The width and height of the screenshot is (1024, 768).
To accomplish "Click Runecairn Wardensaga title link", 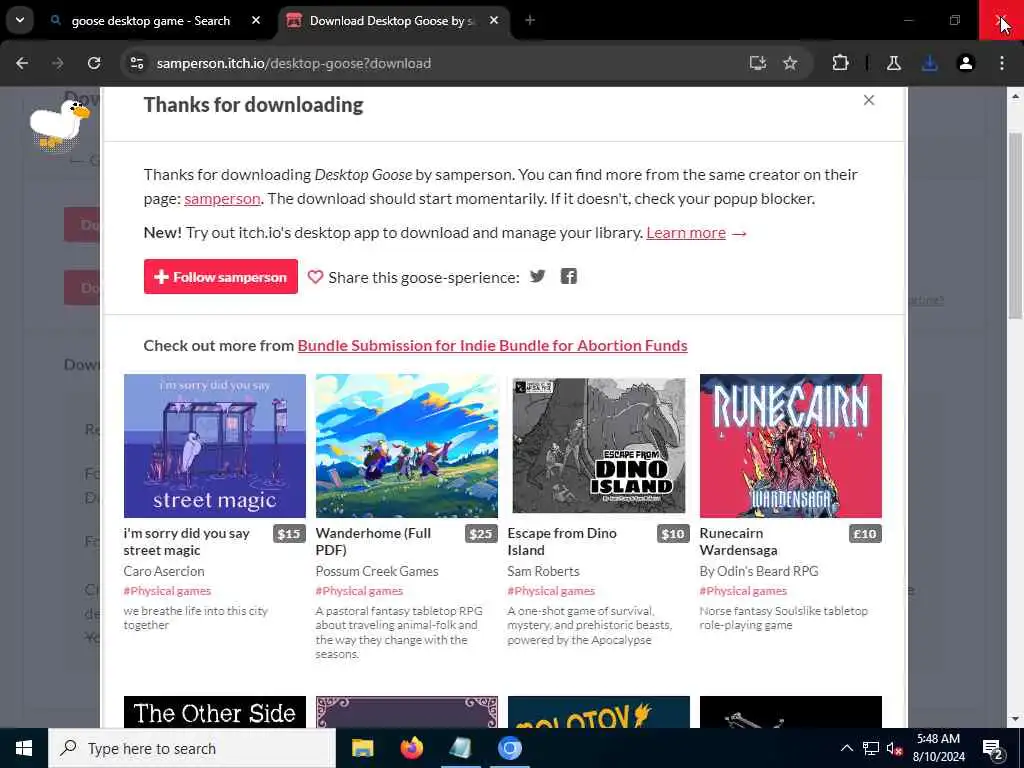I will tap(739, 541).
